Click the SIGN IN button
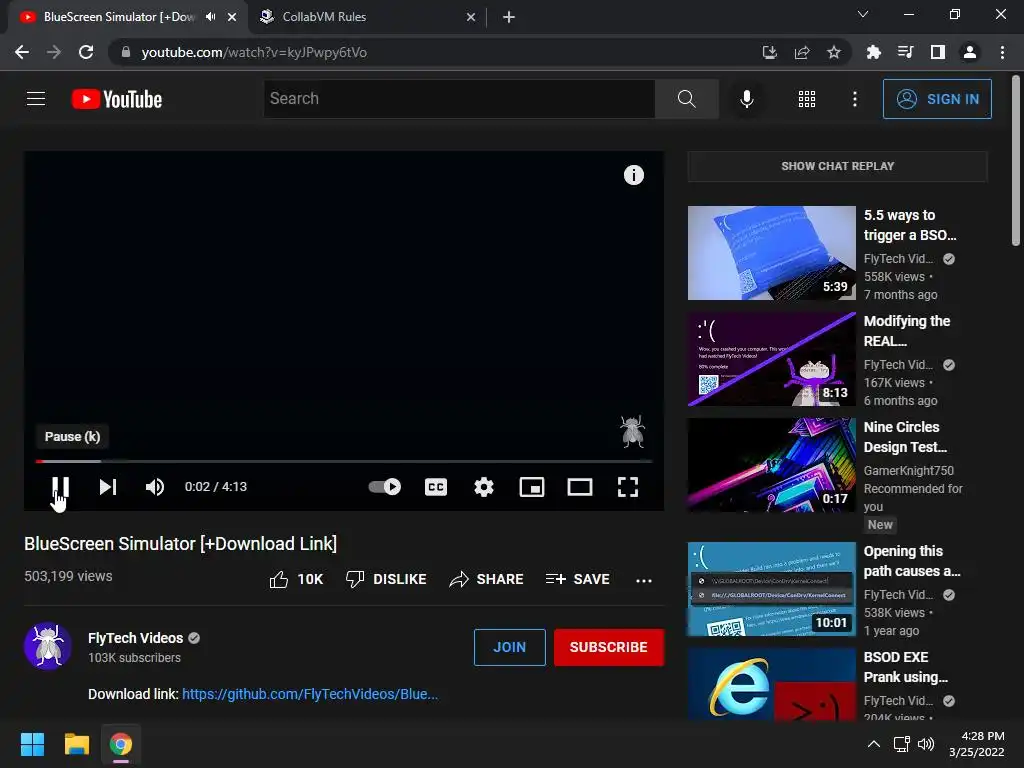 click(937, 99)
